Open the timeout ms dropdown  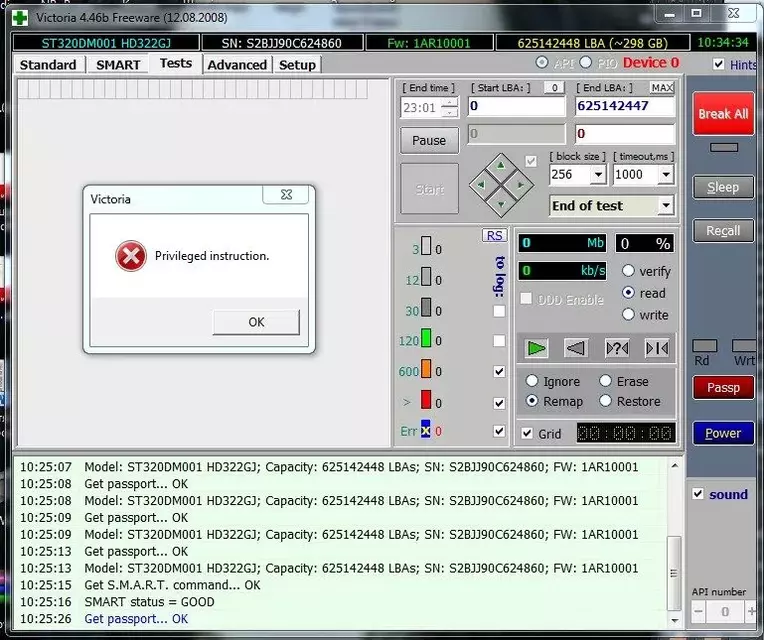[x=665, y=174]
